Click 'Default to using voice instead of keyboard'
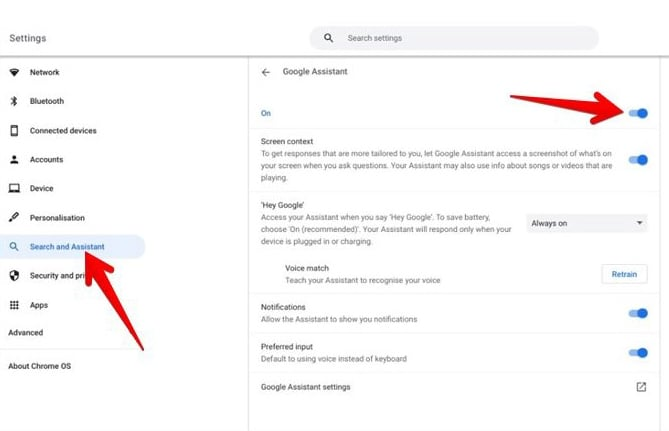This screenshot has height=431, width=669. click(x=334, y=359)
